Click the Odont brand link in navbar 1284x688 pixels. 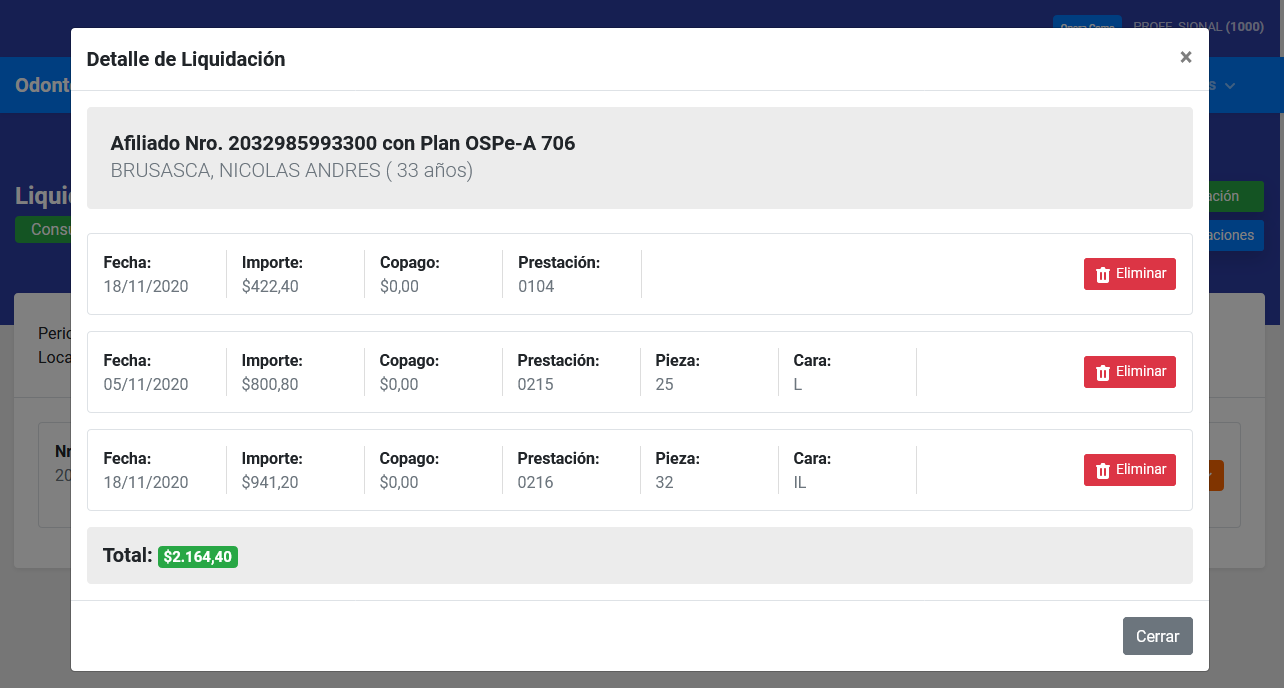[42, 86]
